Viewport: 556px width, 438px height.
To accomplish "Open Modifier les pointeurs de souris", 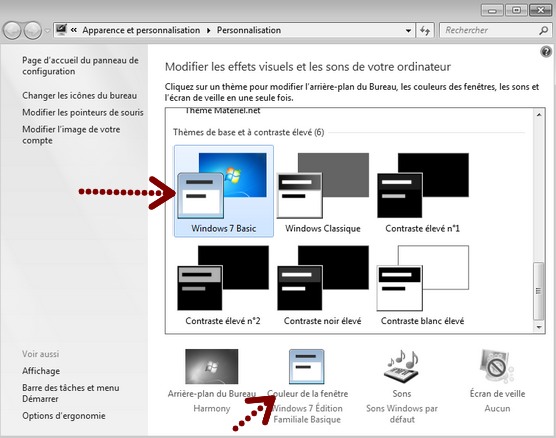I will coord(83,112).
